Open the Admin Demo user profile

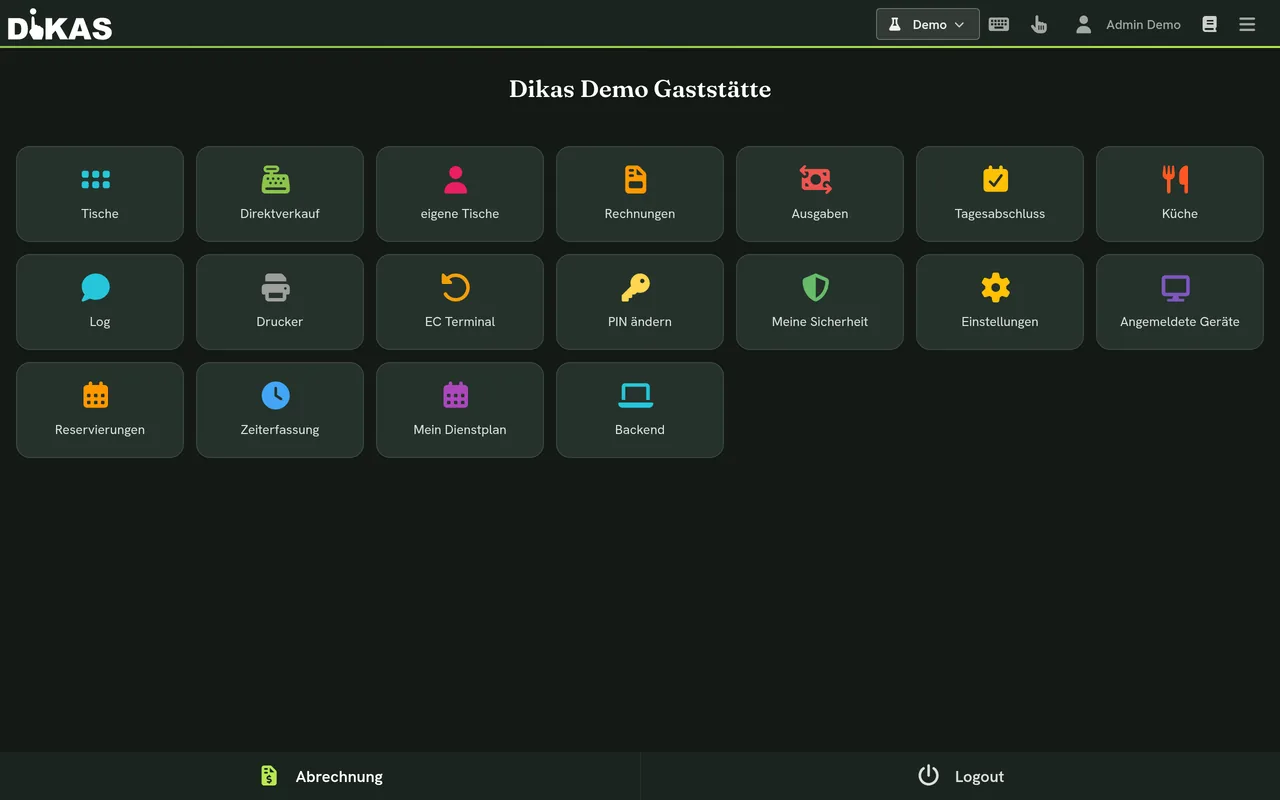[x=1128, y=24]
